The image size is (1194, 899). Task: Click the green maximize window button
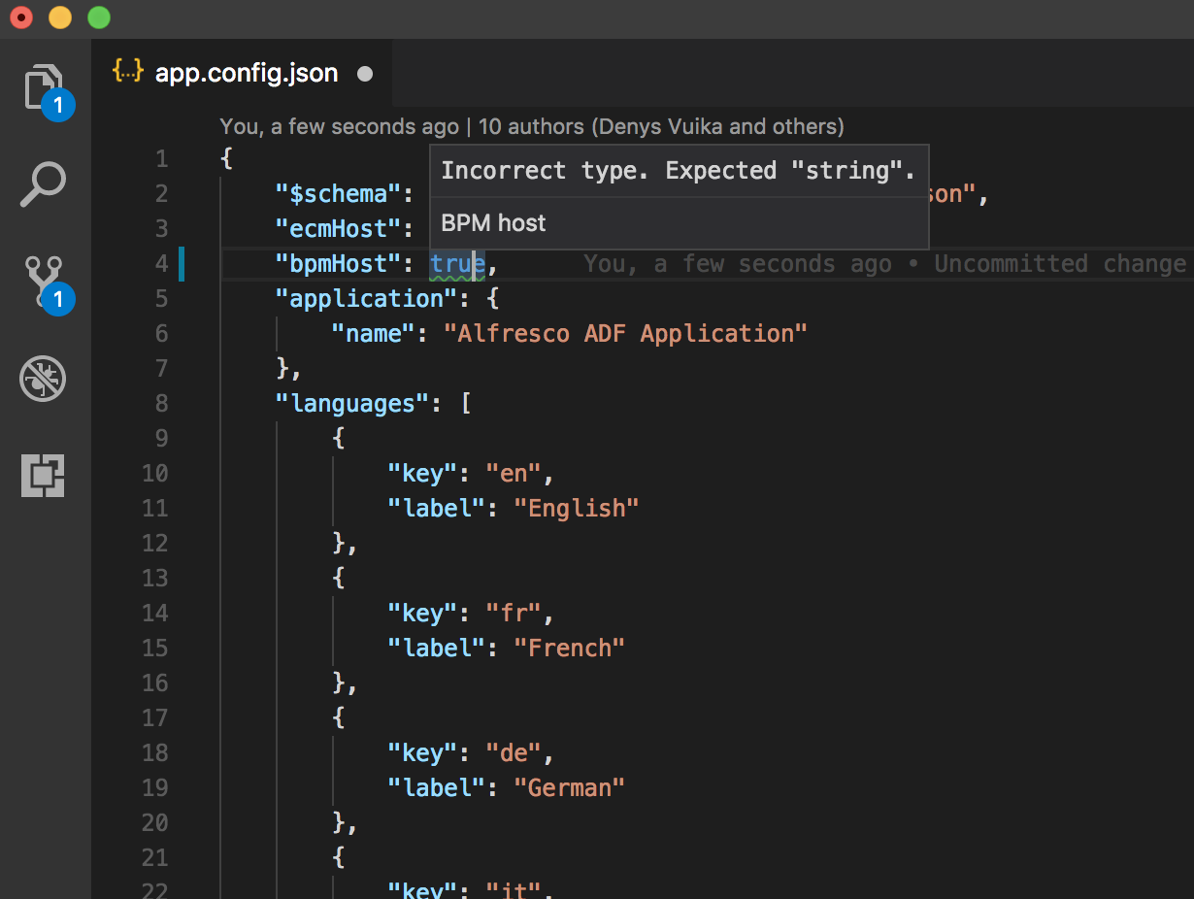pyautogui.click(x=99, y=18)
